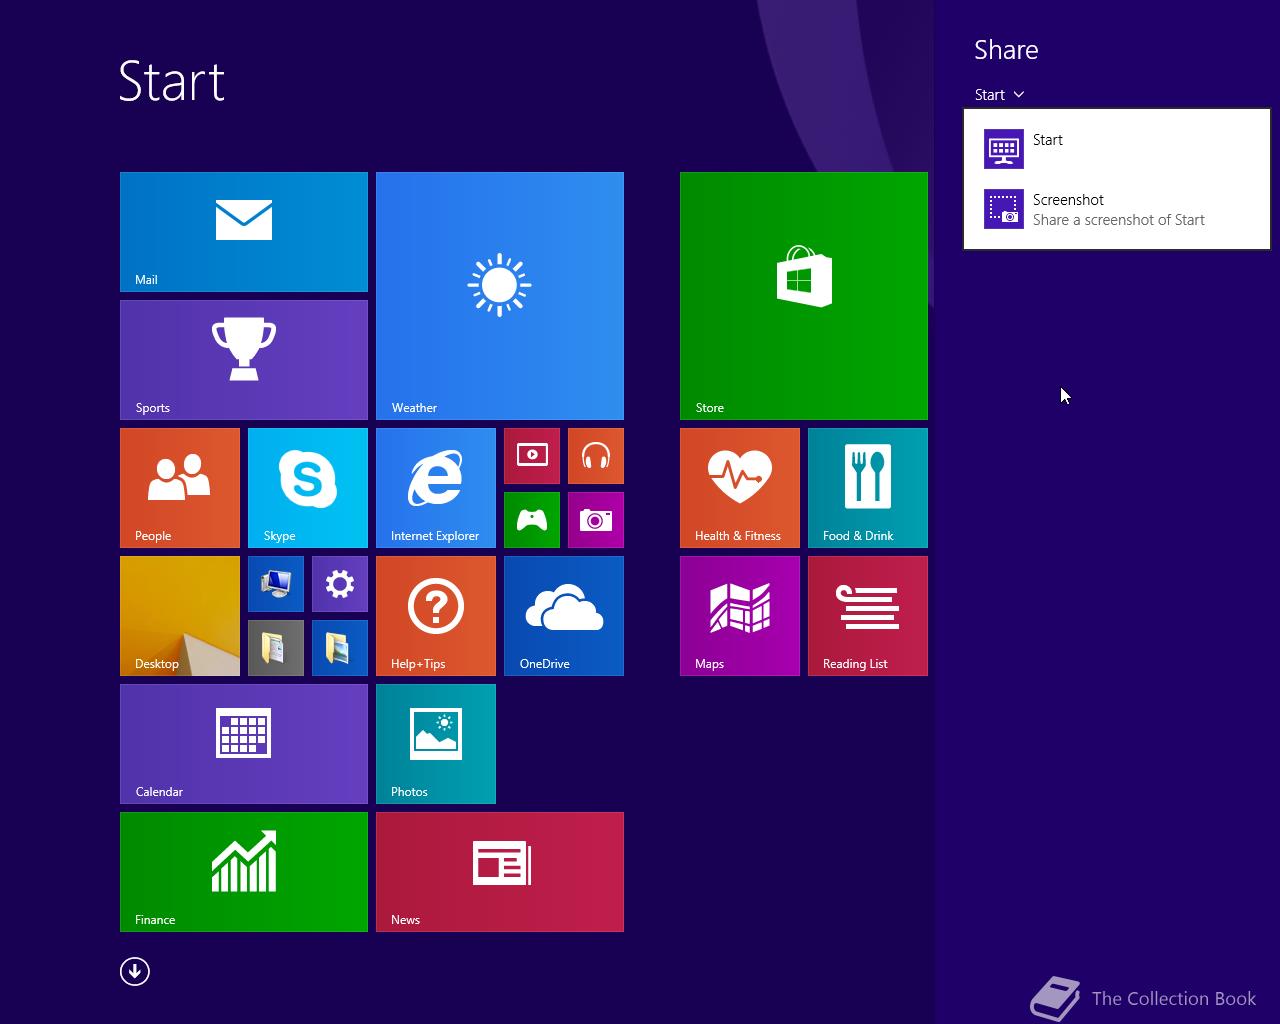Click 'Share a screenshot of Start' text
Viewport: 1280px width, 1024px height.
(x=1119, y=220)
